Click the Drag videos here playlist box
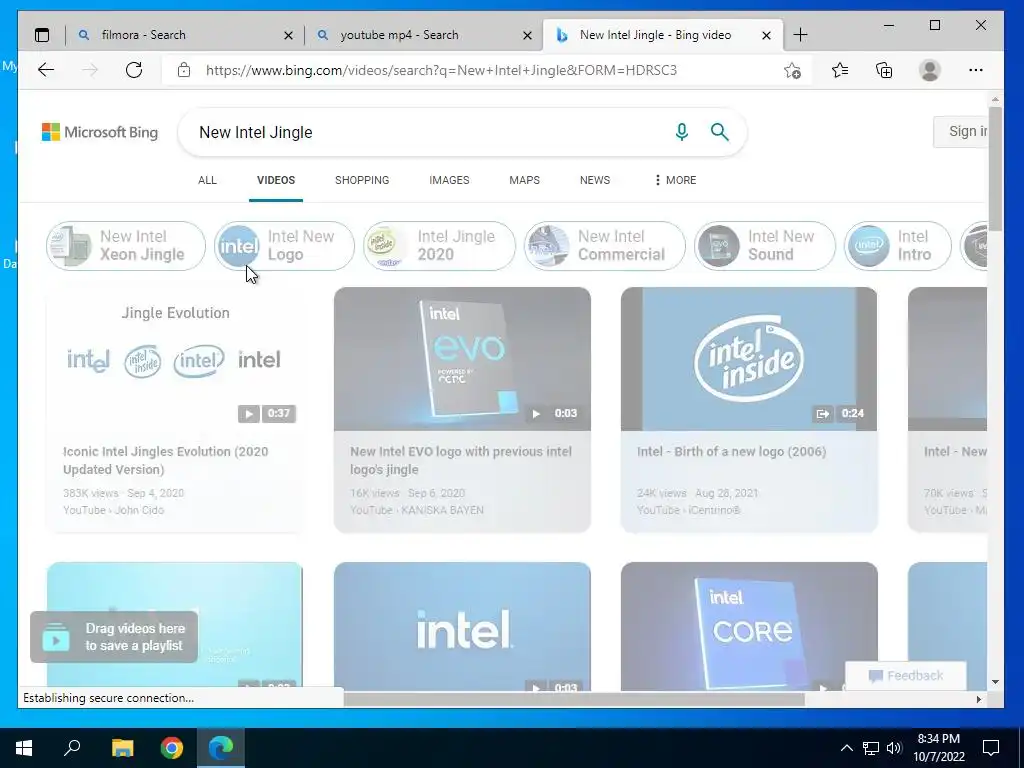The height and width of the screenshot is (768, 1024). (x=114, y=637)
